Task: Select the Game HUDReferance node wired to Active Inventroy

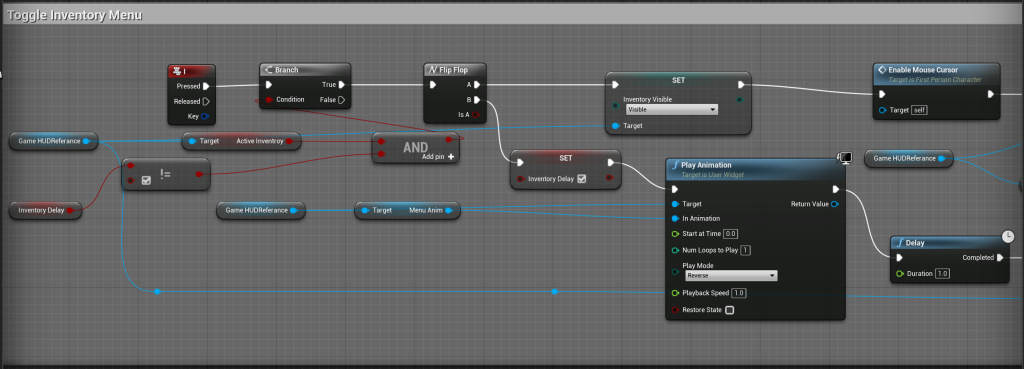Action: [x=53, y=140]
